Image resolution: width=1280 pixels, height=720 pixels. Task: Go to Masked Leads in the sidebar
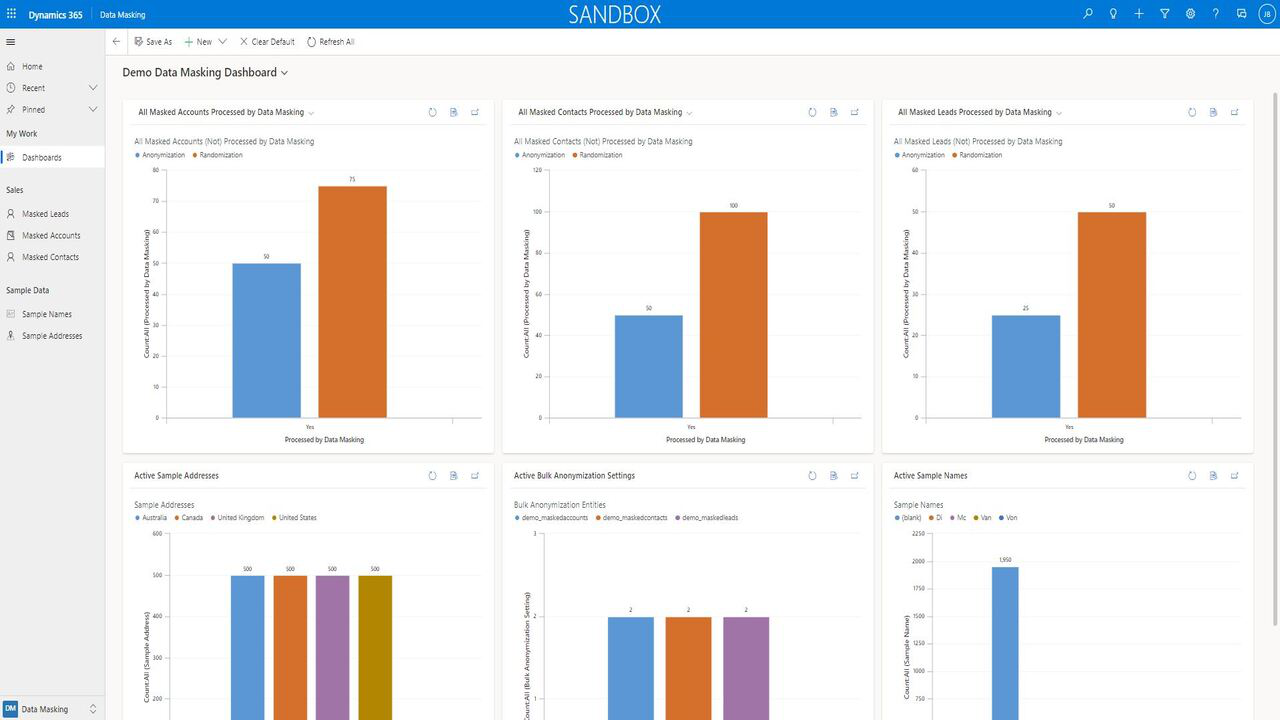(x=45, y=214)
